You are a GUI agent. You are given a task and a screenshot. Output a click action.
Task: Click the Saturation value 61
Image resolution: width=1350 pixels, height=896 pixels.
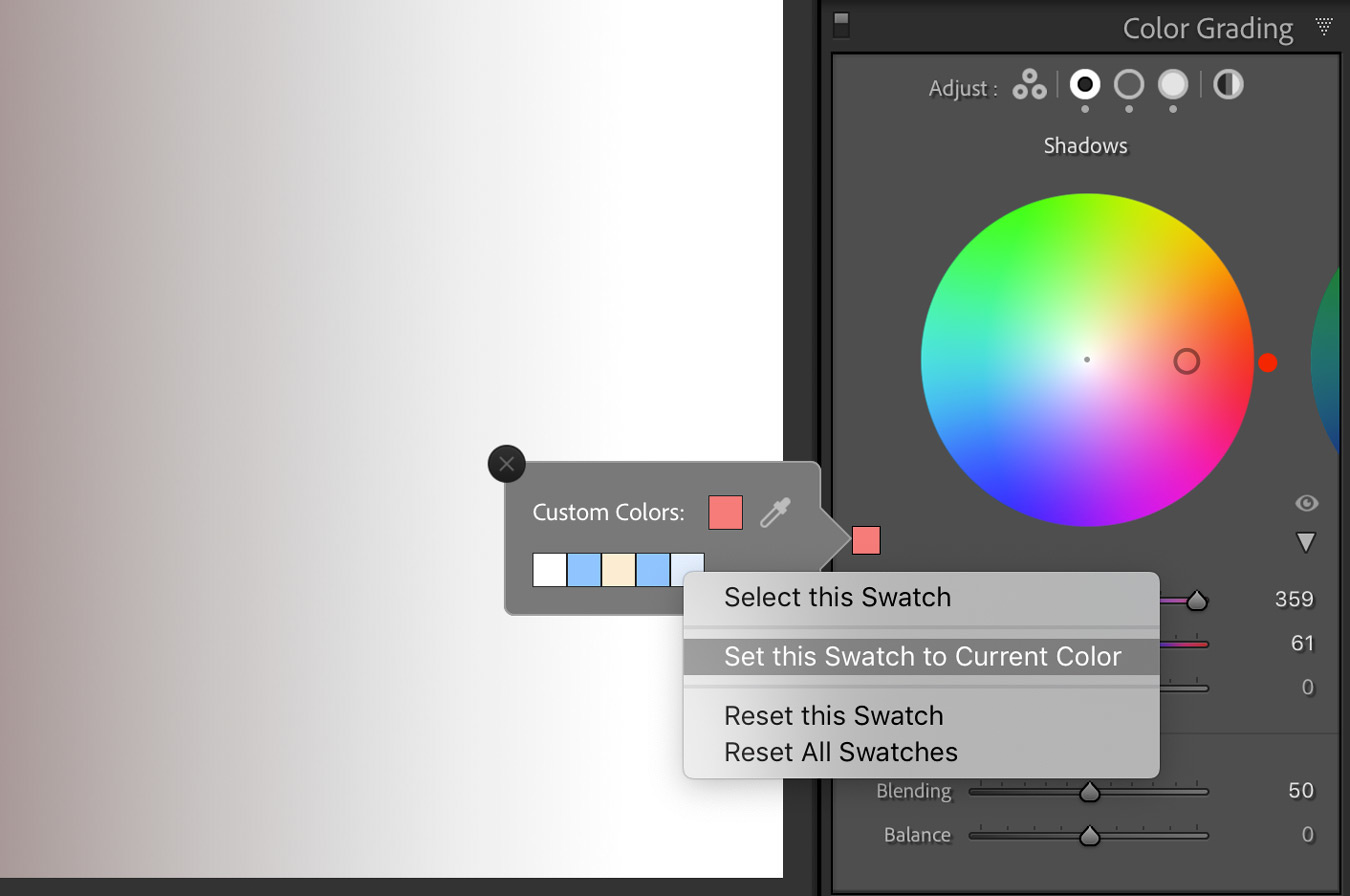tap(1302, 644)
